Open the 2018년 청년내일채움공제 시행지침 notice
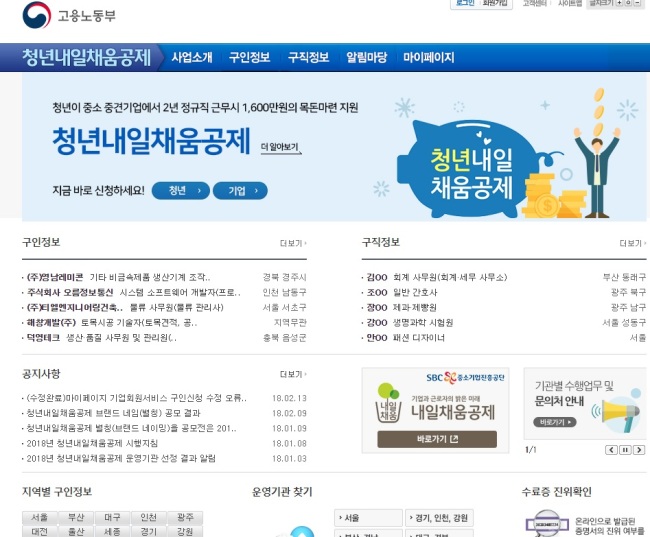Image resolution: width=650 pixels, height=537 pixels. [92, 443]
